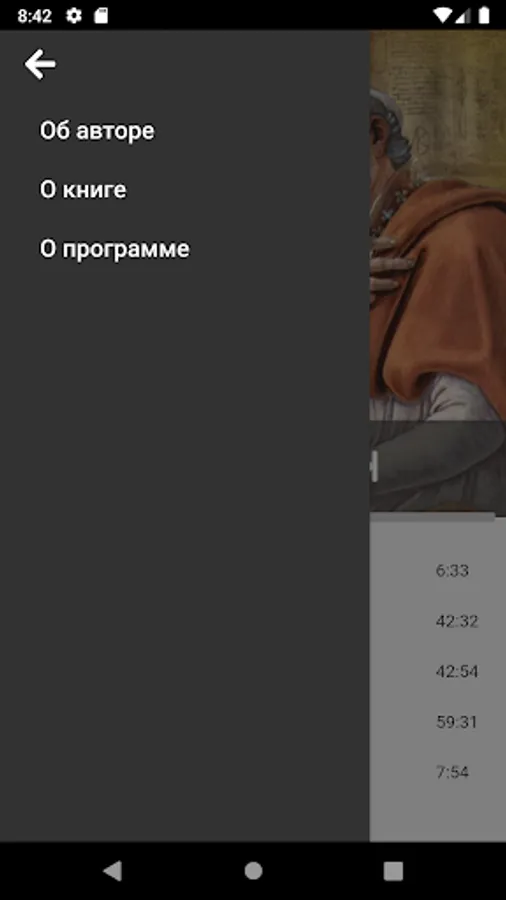
Task: Select the О книге menu item
Action: (83, 190)
